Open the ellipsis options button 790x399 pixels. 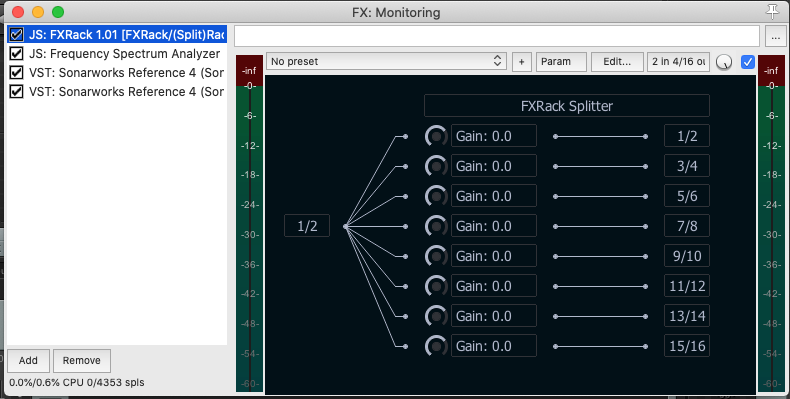click(x=775, y=37)
